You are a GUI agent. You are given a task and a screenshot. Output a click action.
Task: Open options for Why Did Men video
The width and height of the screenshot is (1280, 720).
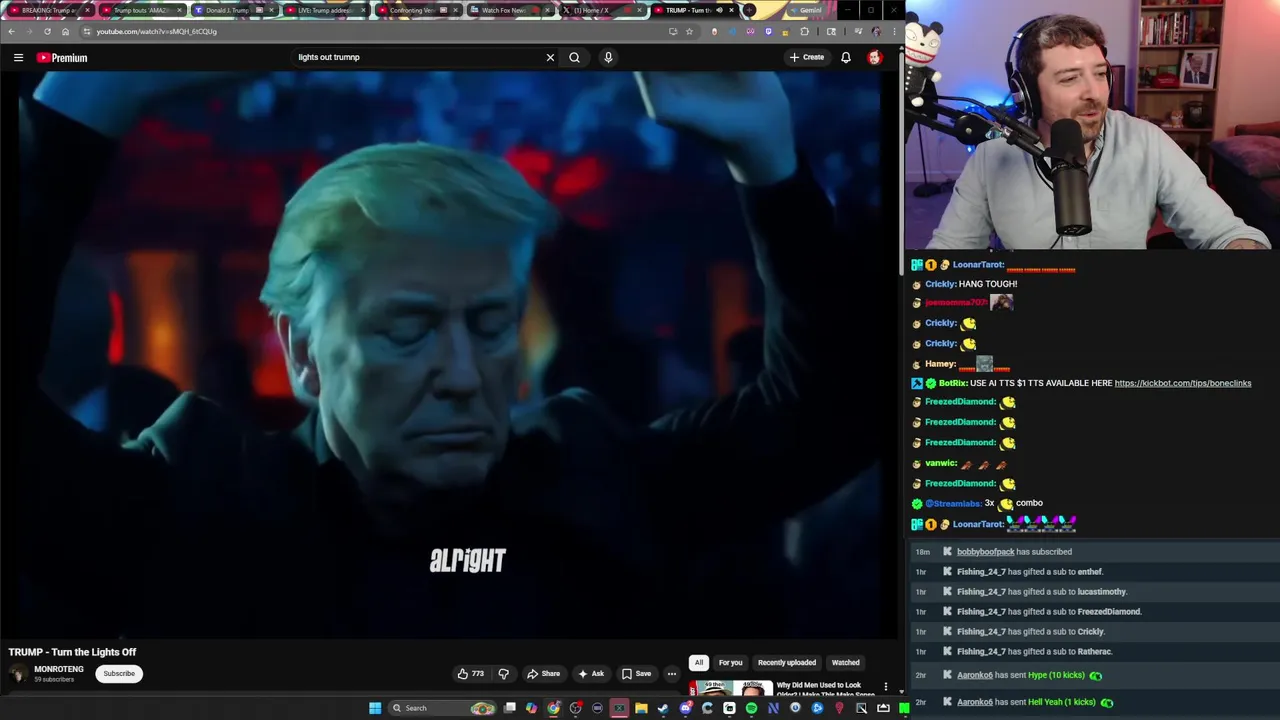pos(885,687)
